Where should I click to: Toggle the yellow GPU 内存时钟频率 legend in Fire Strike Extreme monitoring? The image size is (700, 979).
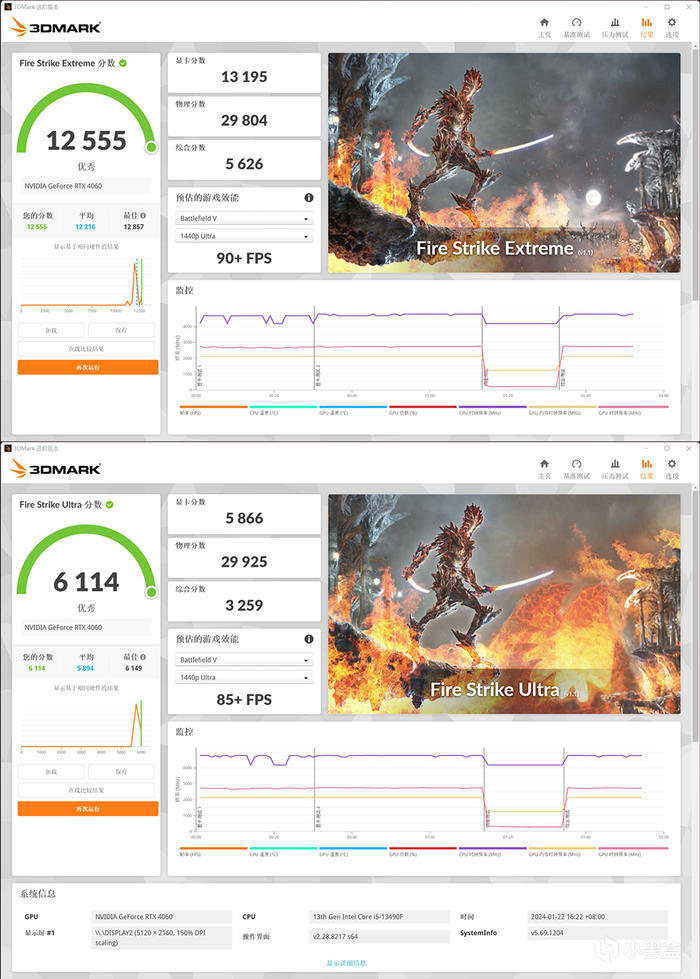(563, 410)
